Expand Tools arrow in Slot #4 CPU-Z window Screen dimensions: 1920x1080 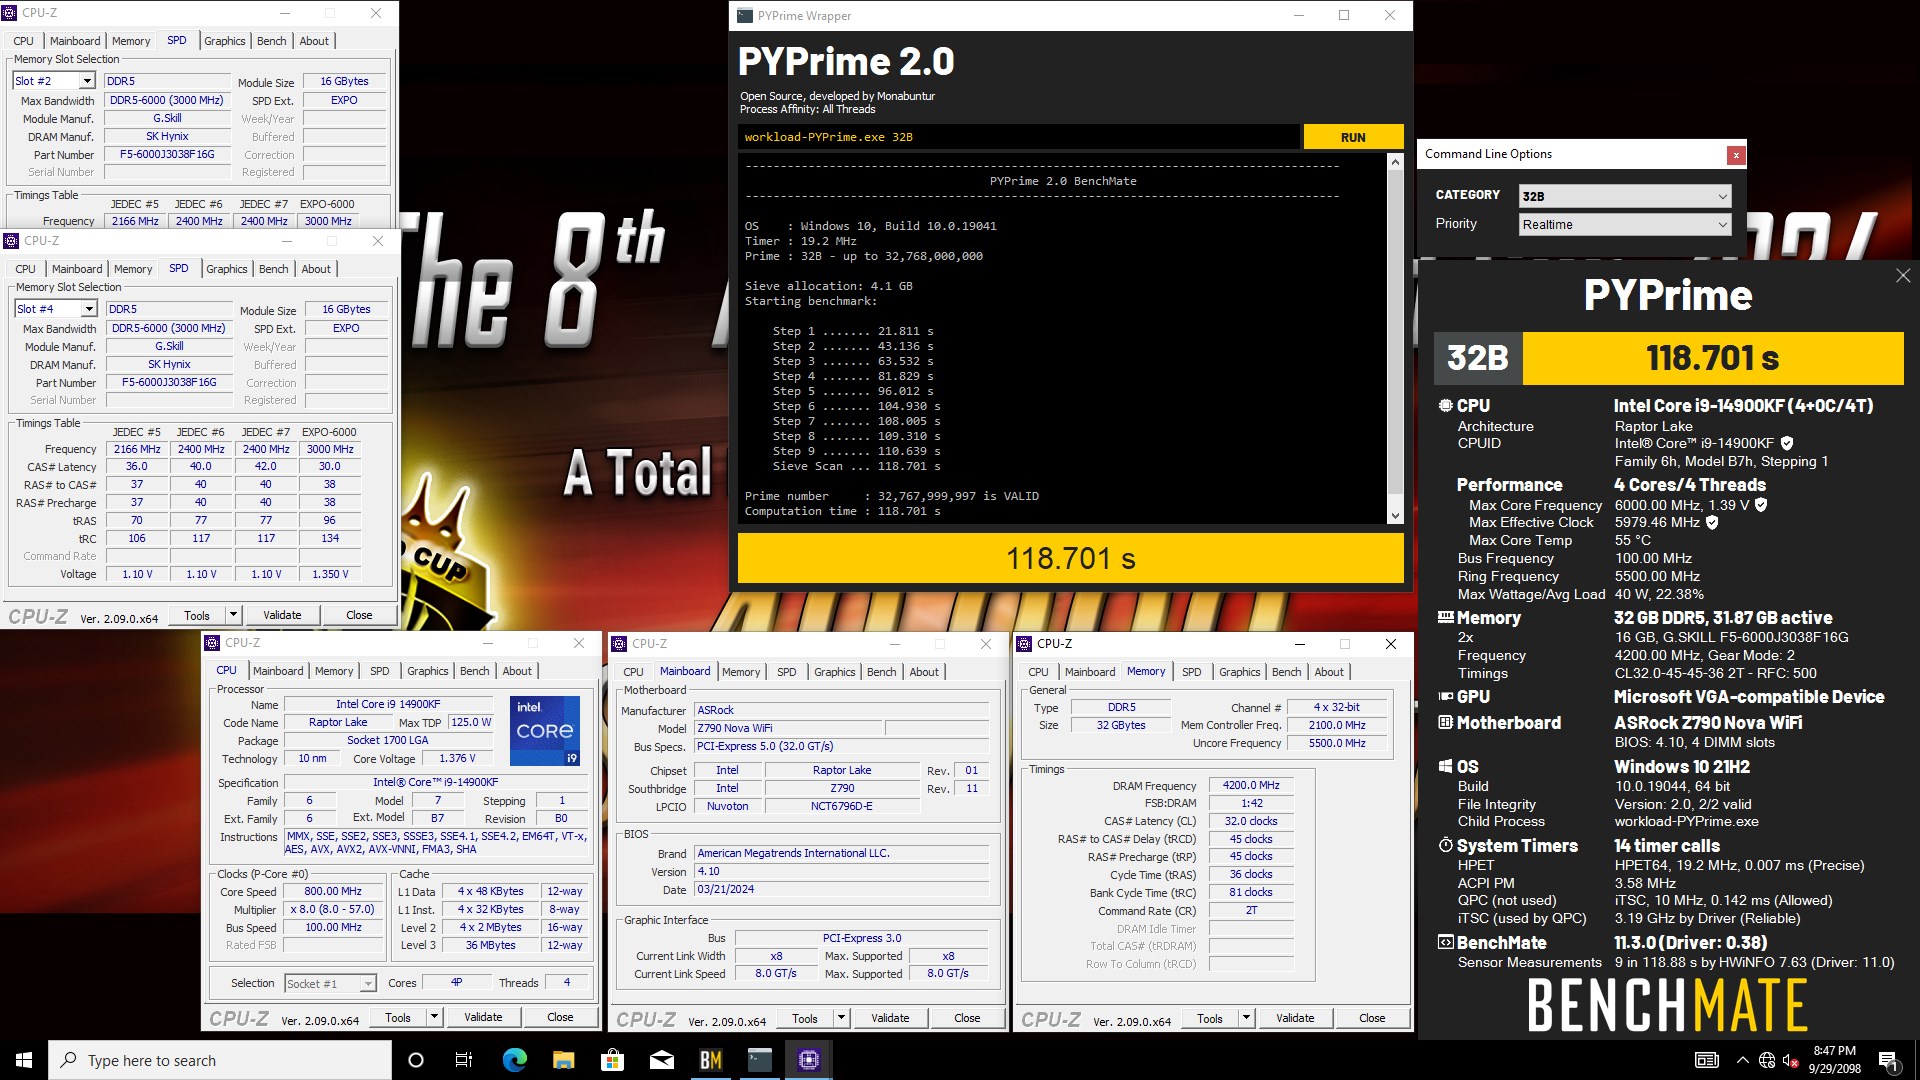click(233, 615)
